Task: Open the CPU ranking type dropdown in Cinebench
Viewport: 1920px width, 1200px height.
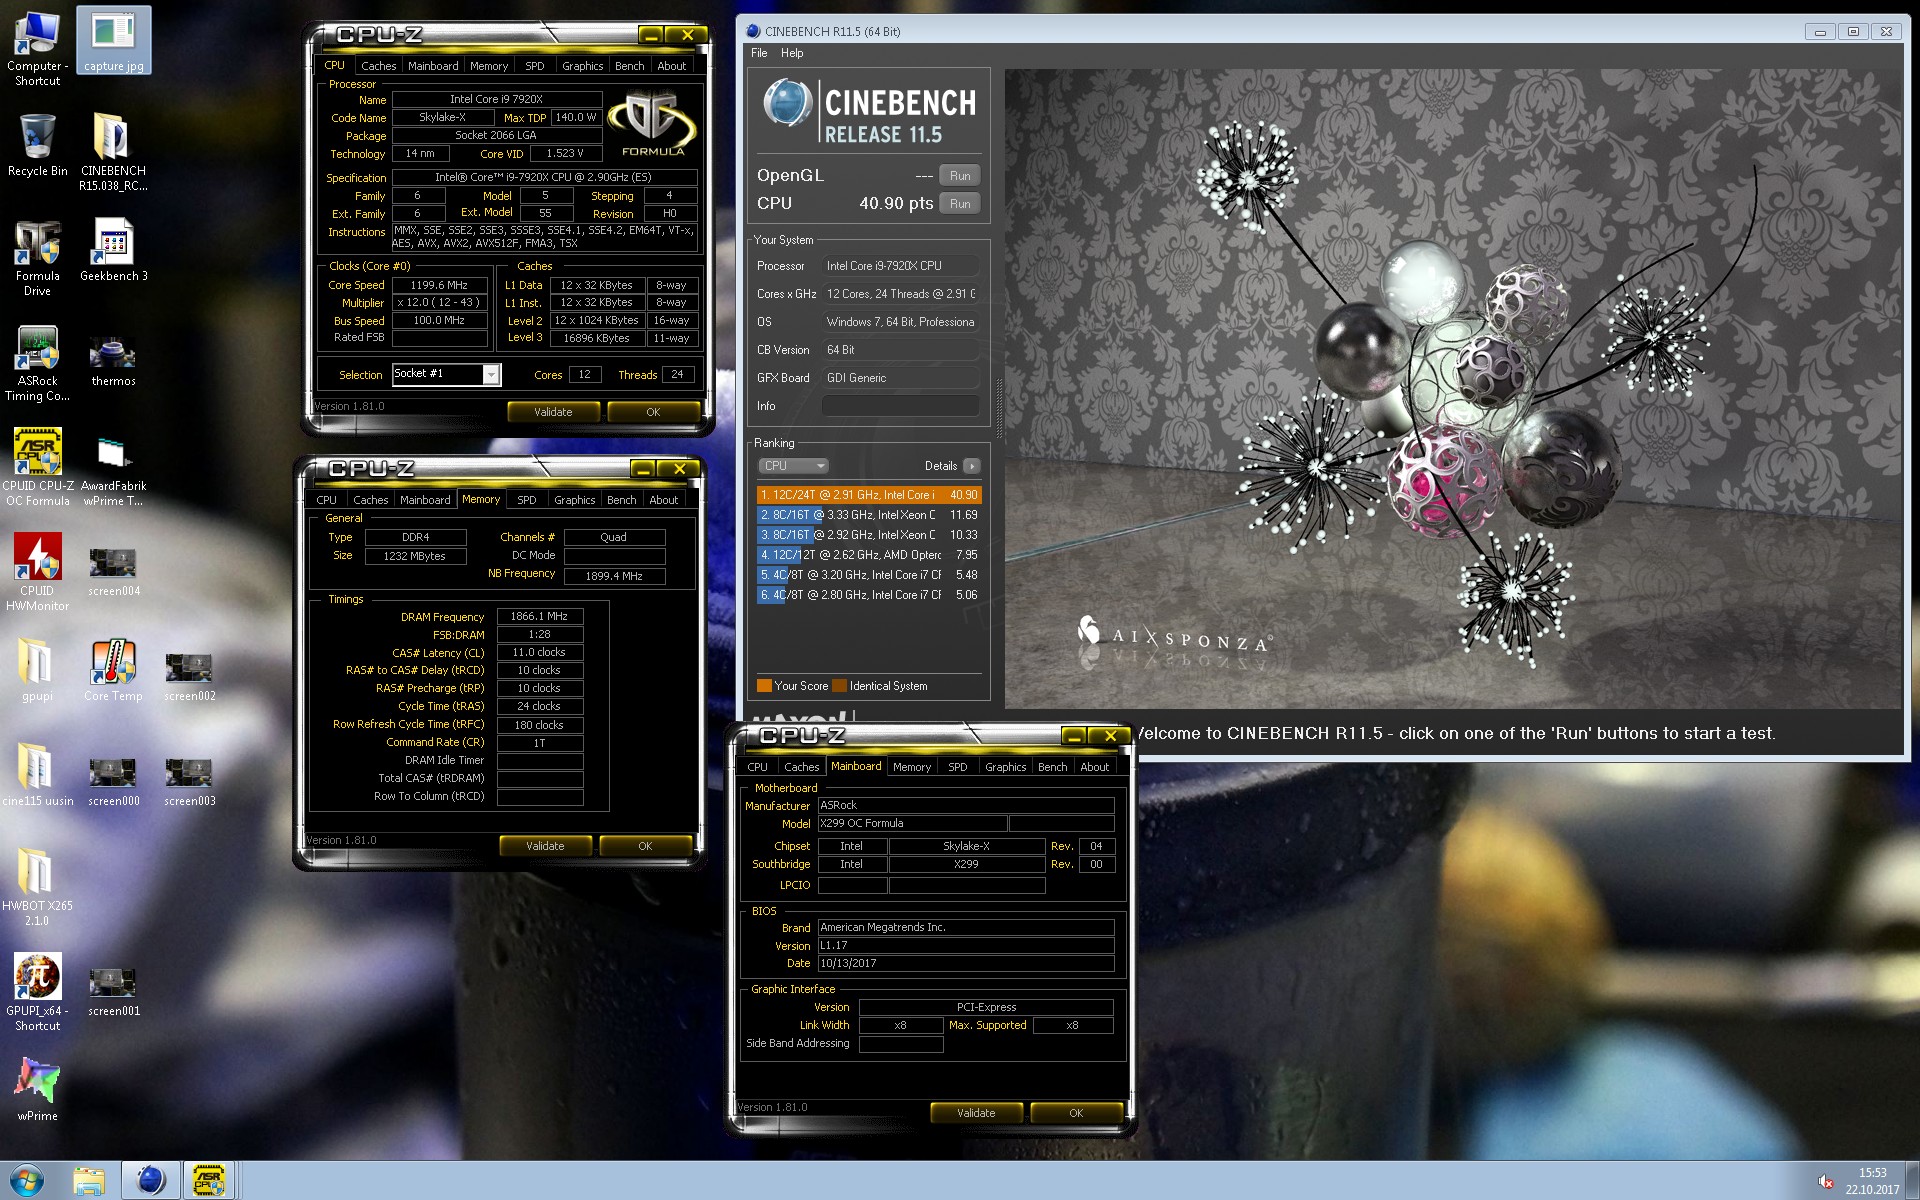Action: (794, 466)
